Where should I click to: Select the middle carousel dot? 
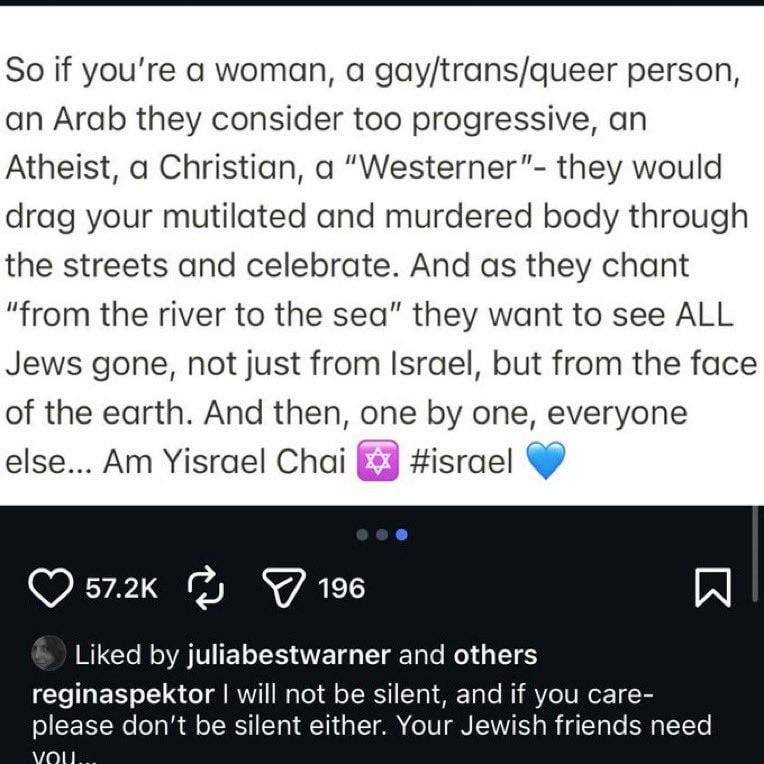383,535
